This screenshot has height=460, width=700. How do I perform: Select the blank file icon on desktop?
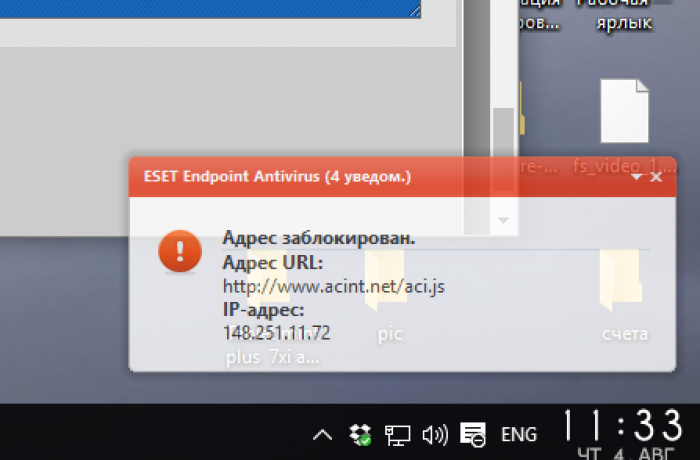click(x=625, y=111)
